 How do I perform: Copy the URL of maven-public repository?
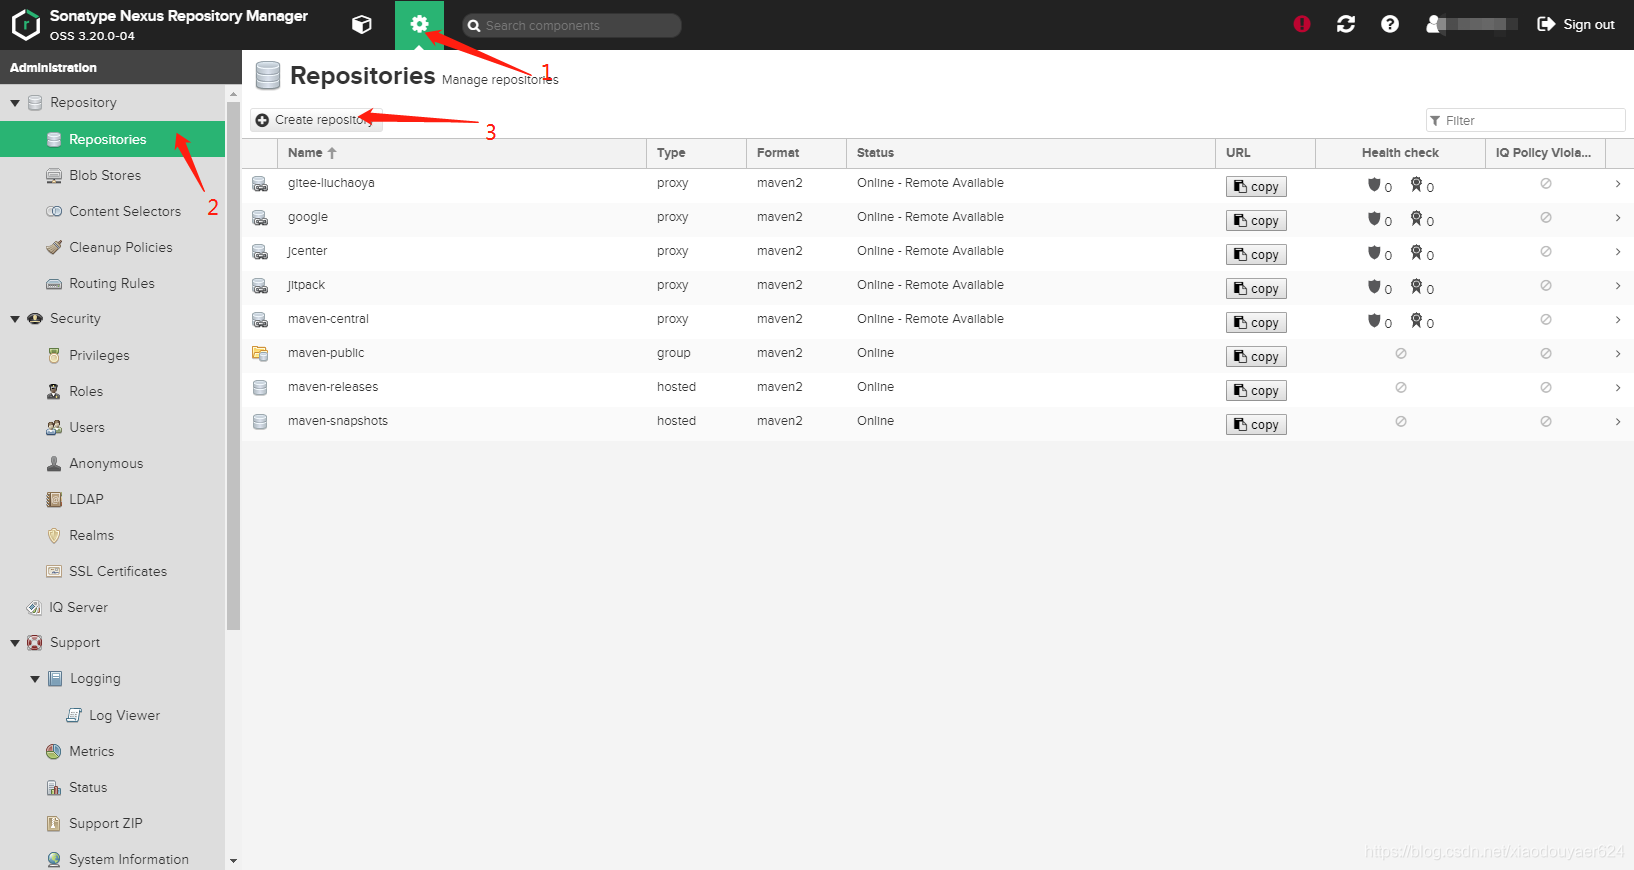[x=1256, y=357]
